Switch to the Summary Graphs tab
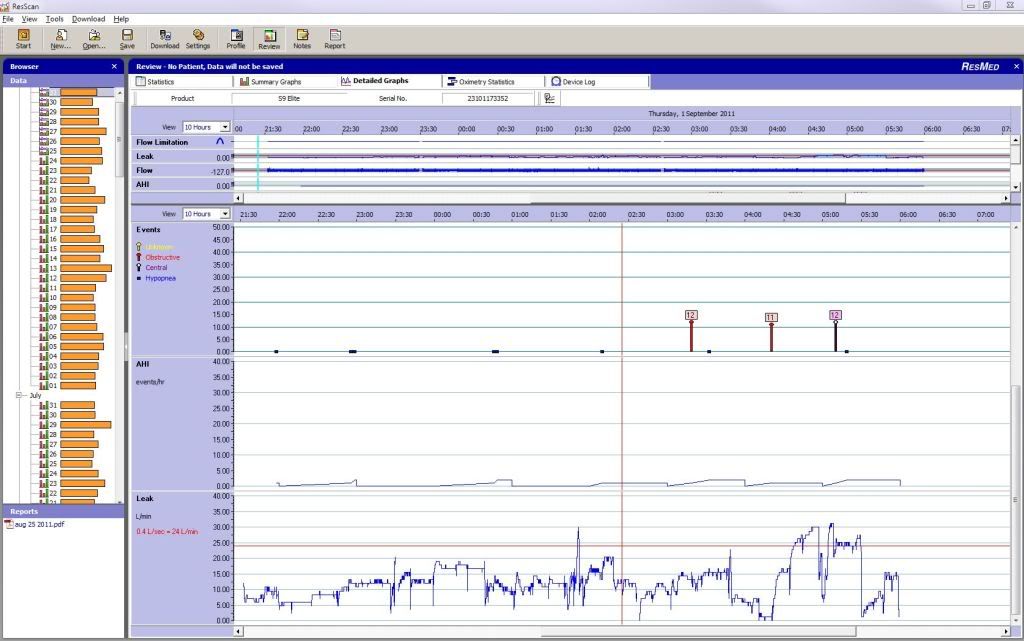The image size is (1024, 641). point(285,82)
